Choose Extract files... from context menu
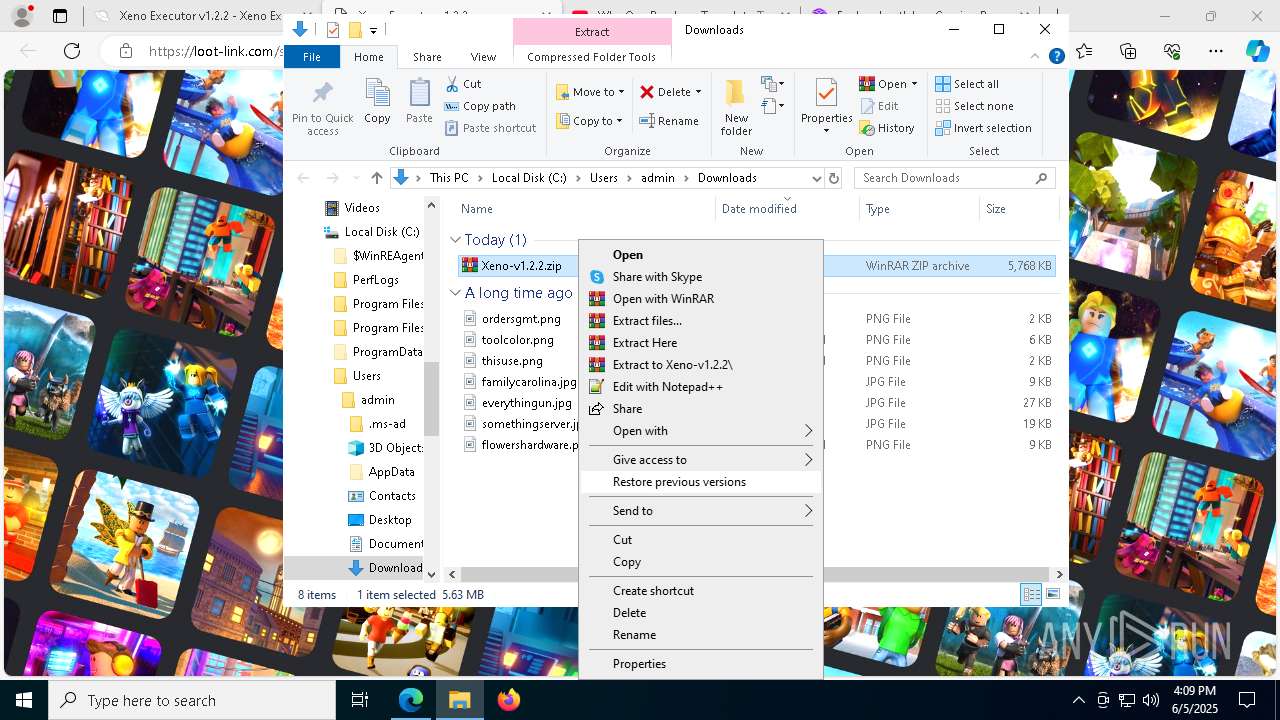1280x720 pixels. (x=700, y=321)
